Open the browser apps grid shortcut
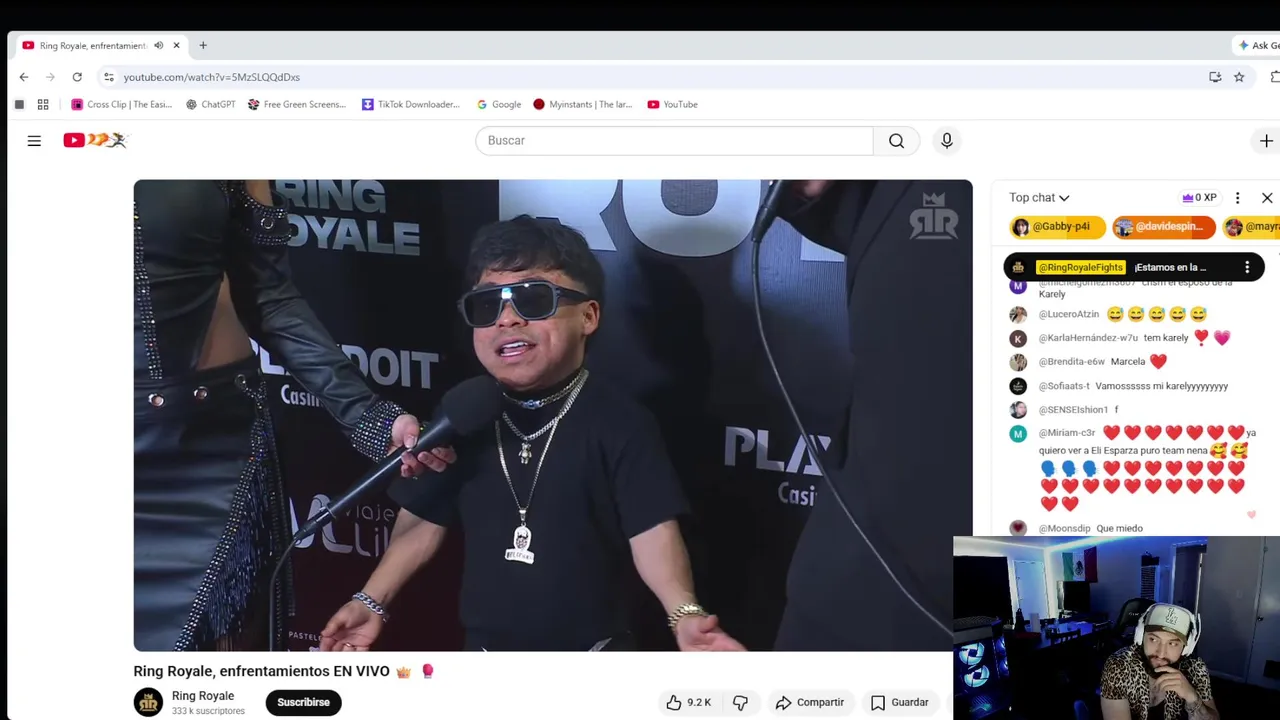Image resolution: width=1280 pixels, height=720 pixels. click(x=43, y=104)
